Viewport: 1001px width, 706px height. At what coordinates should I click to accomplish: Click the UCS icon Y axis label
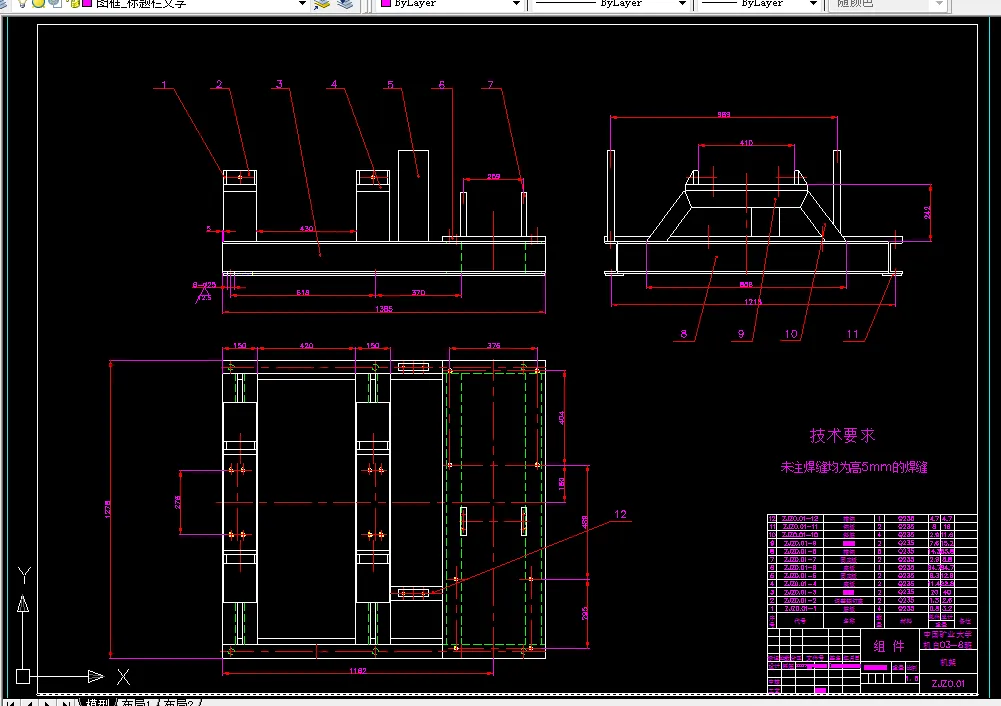[24, 575]
